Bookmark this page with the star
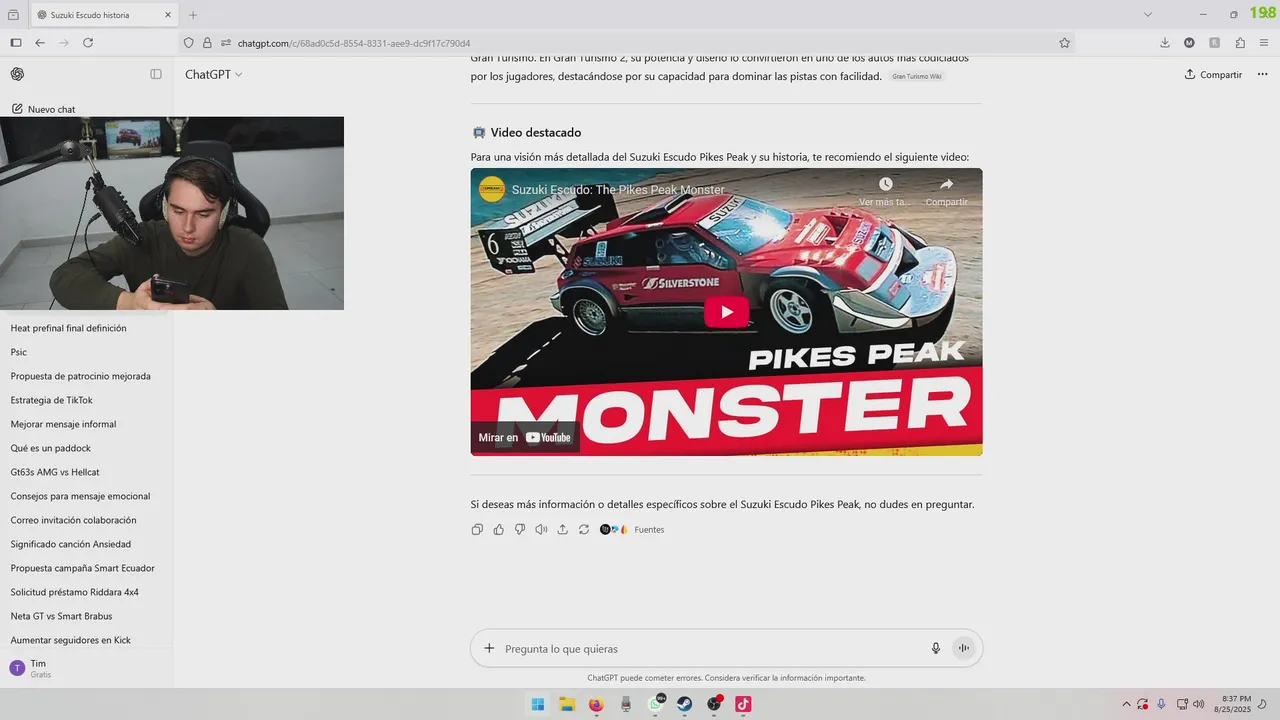The image size is (1280, 720). (x=1064, y=43)
